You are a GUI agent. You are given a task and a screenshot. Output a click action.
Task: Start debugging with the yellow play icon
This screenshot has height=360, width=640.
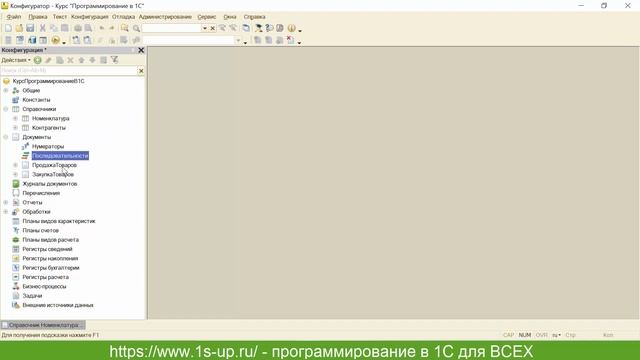point(56,40)
